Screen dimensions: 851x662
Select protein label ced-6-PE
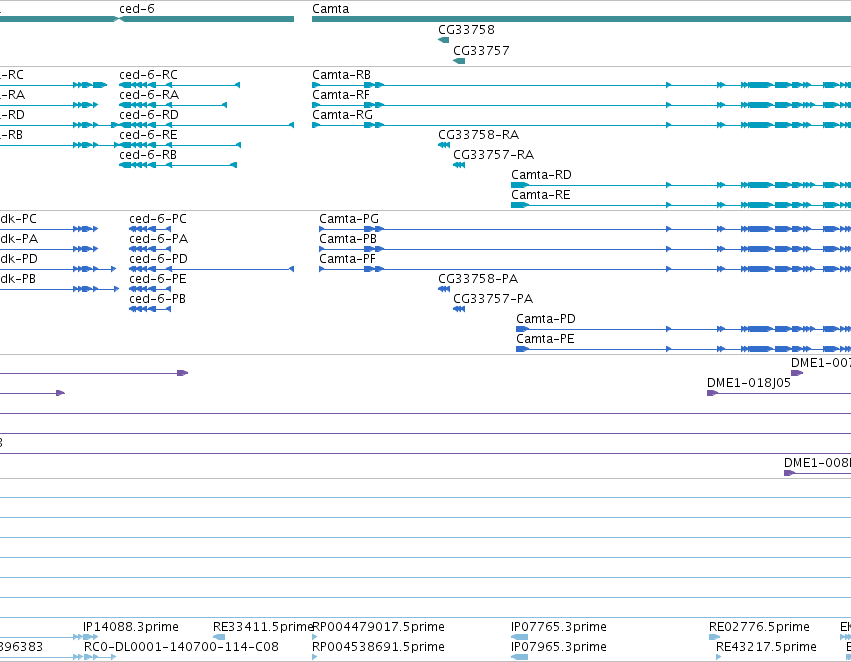click(158, 279)
